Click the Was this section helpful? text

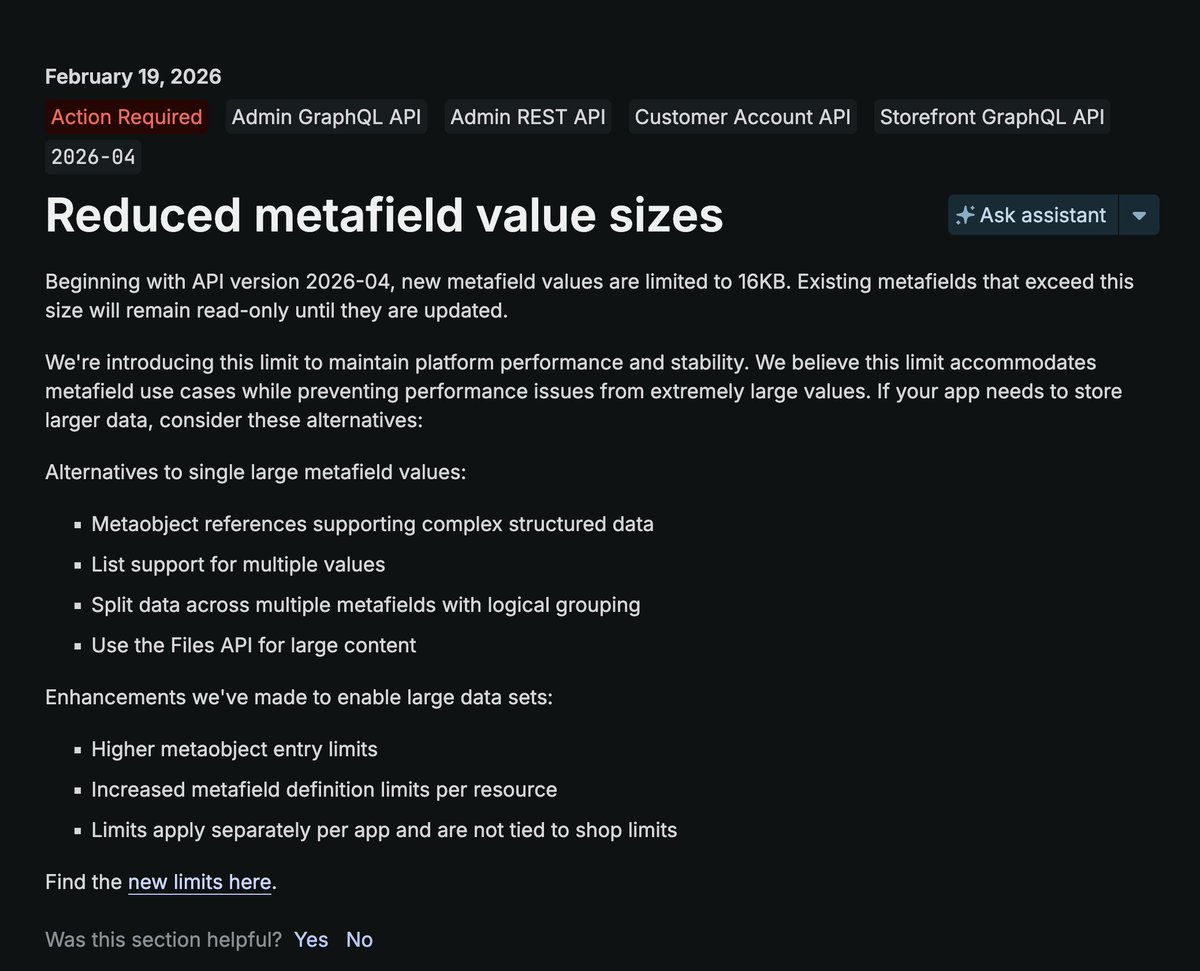[164, 940]
